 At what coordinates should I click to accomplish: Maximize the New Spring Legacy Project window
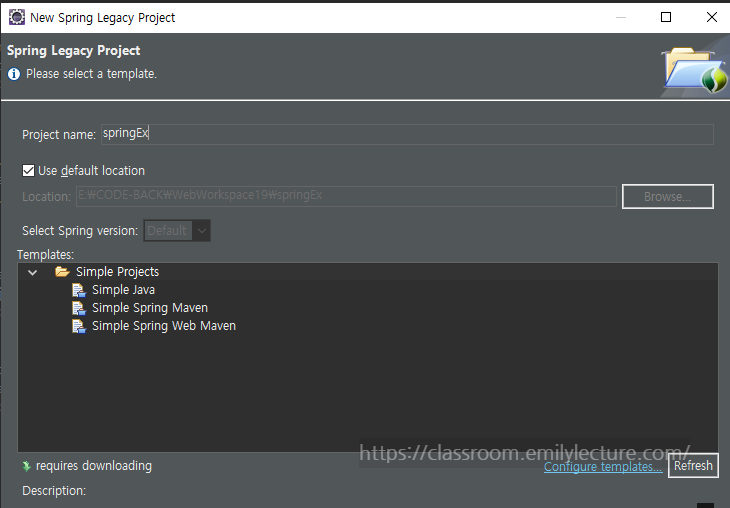coord(666,17)
